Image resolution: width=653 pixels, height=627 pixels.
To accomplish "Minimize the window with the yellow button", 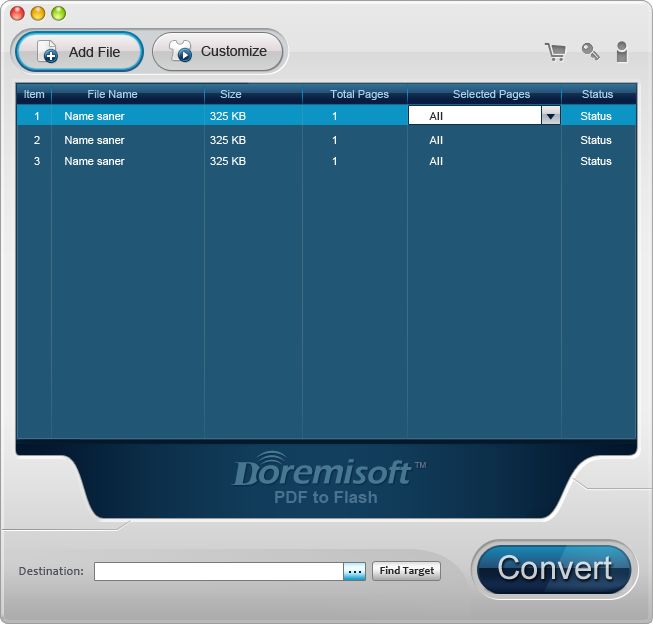I will click(x=38, y=13).
